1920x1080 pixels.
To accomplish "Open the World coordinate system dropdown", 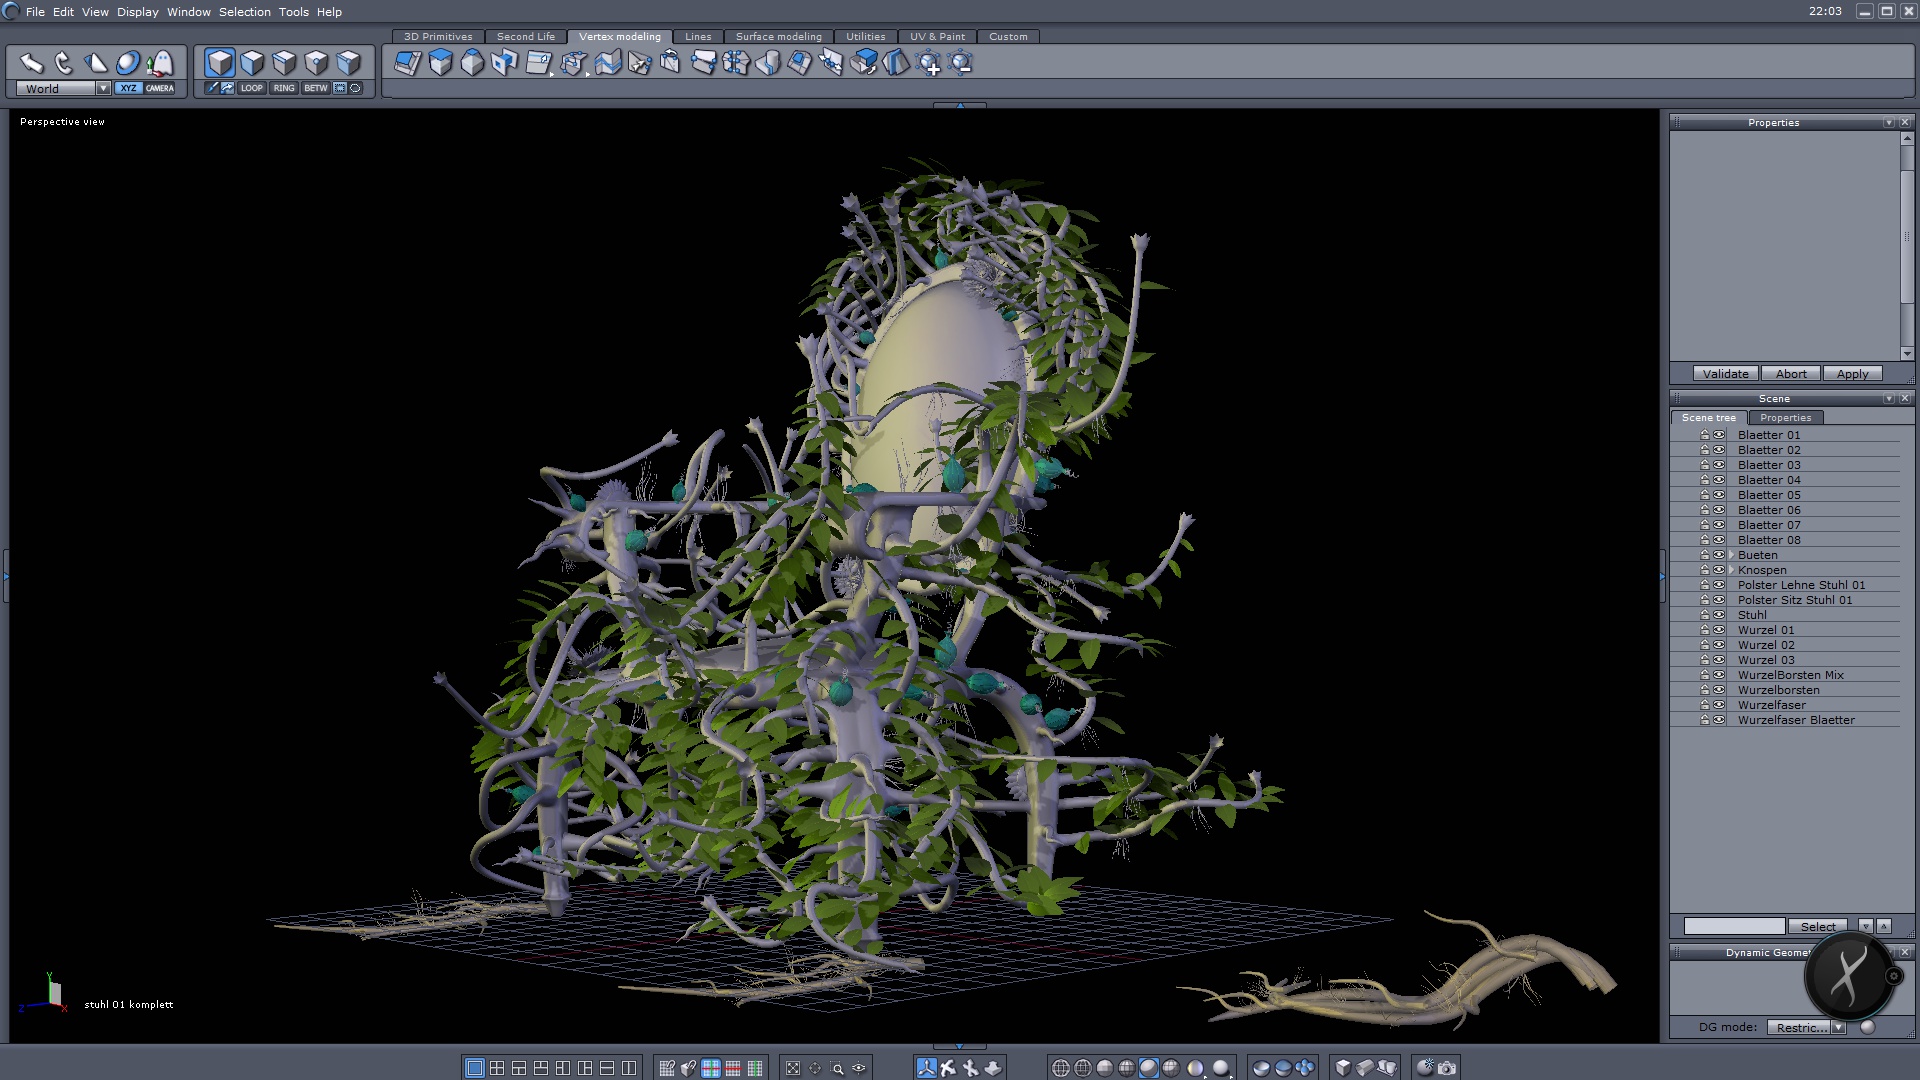I will [103, 88].
